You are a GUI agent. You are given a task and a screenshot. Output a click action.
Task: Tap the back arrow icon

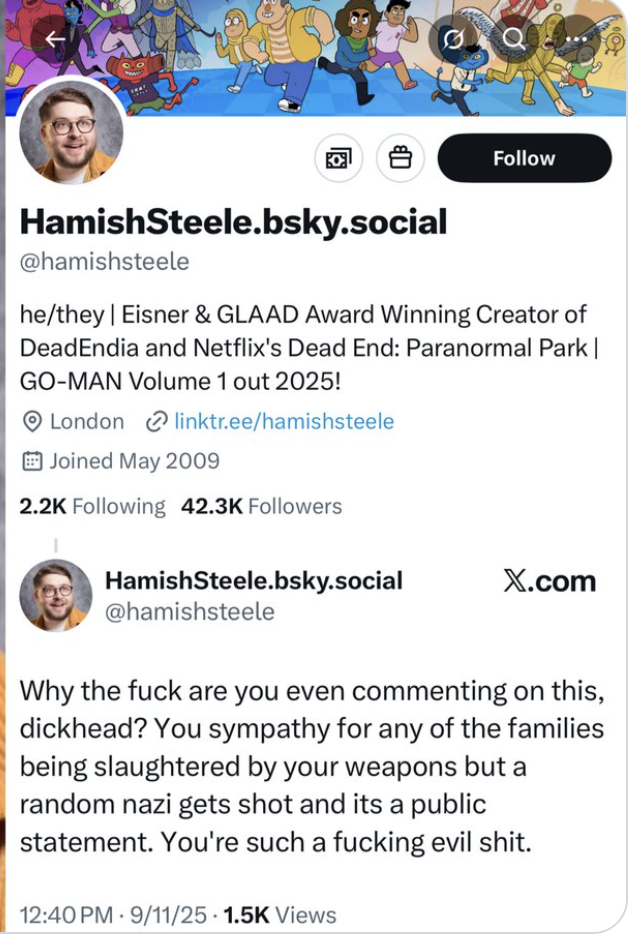[56, 38]
